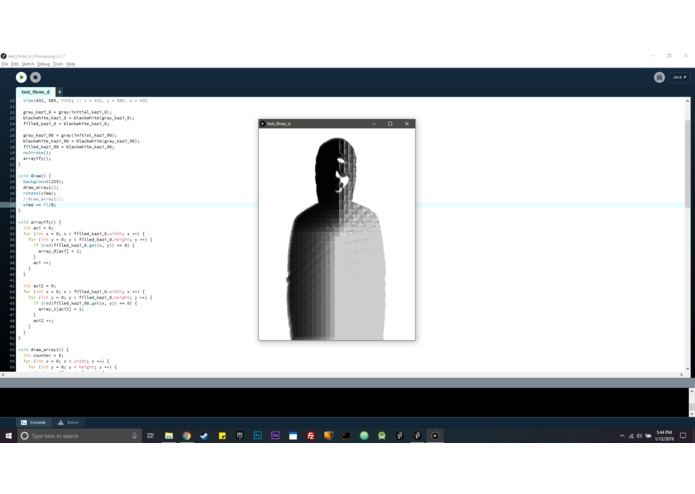Image resolution: width=695 pixels, height=494 pixels.
Task: Click the 'Type here to search' taskbar box
Action: (80, 436)
